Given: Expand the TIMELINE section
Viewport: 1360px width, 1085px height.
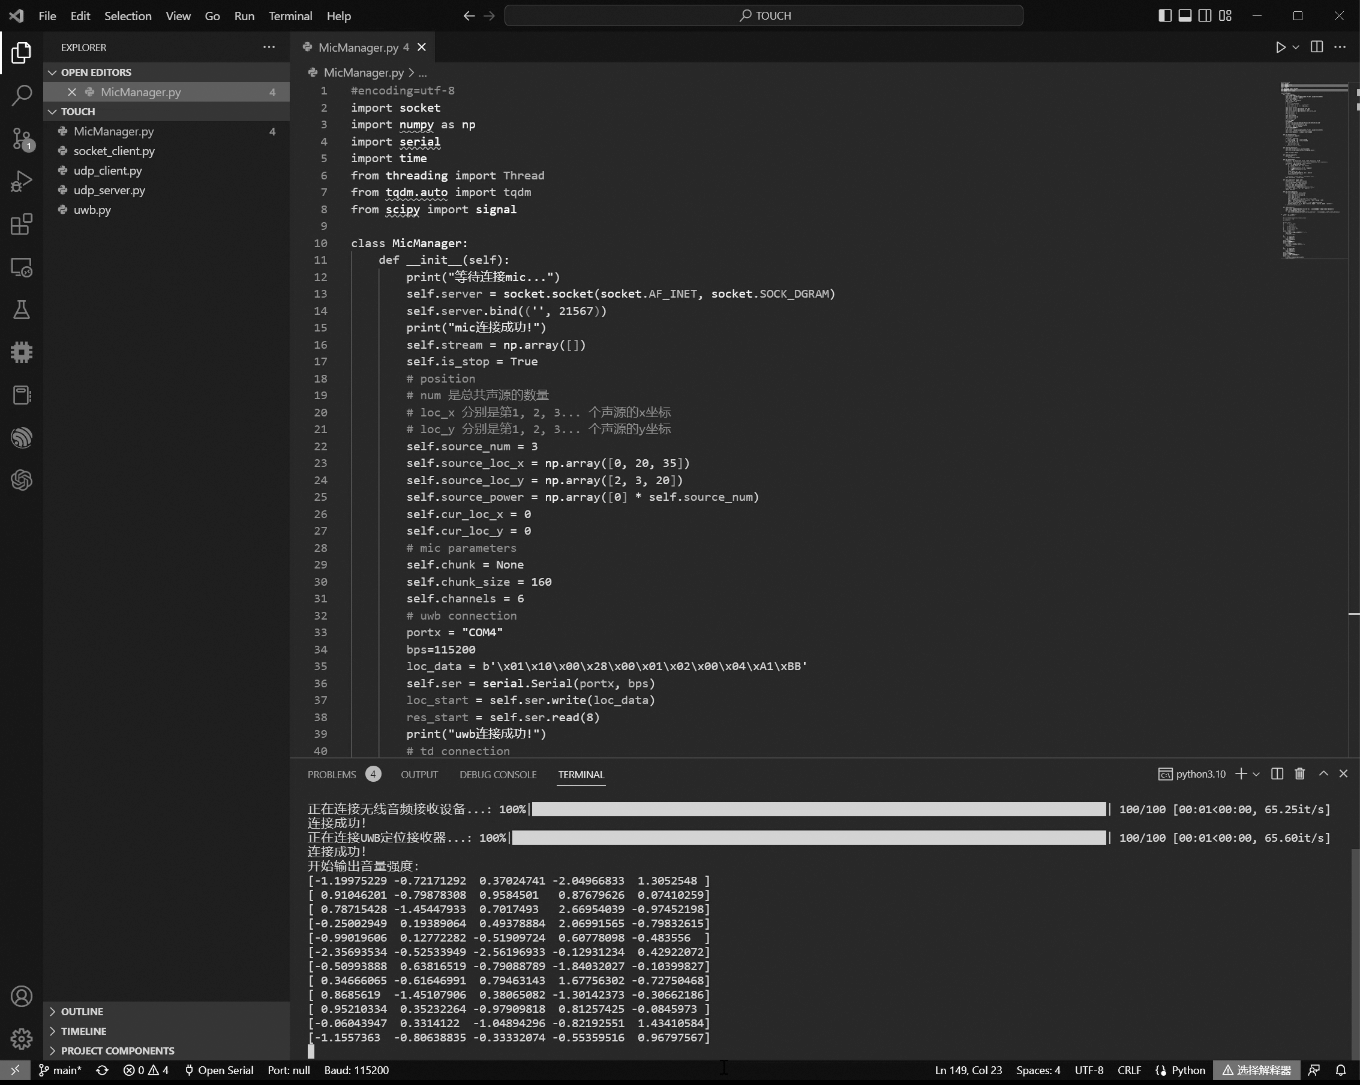Looking at the screenshot, I should 83,1031.
